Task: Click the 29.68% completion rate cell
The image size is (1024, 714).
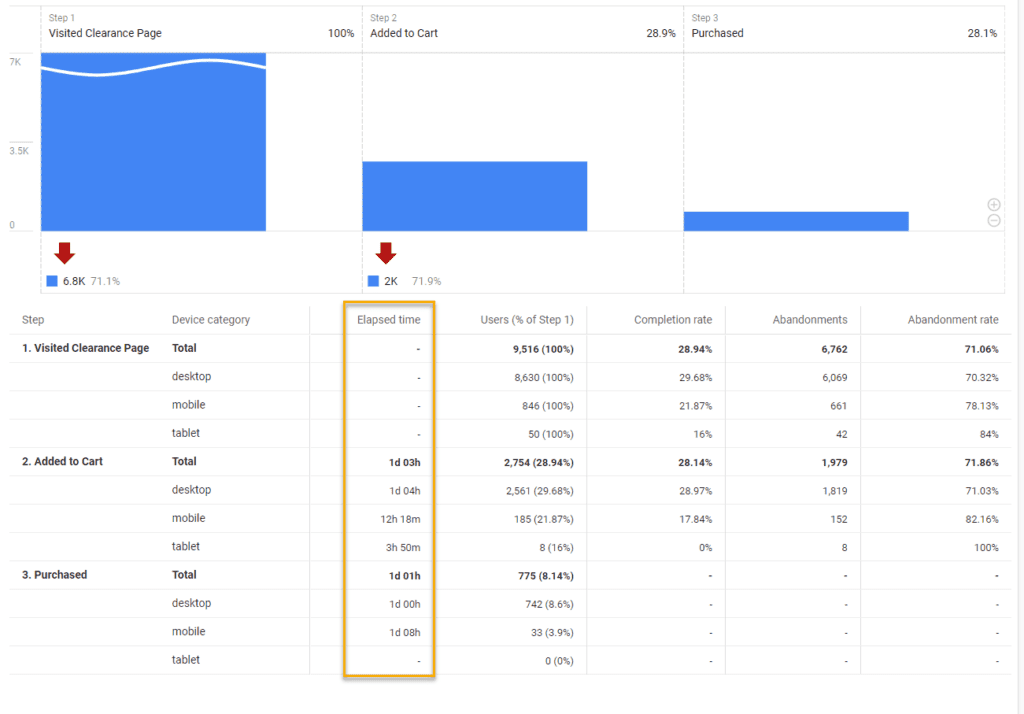Action: tap(696, 378)
